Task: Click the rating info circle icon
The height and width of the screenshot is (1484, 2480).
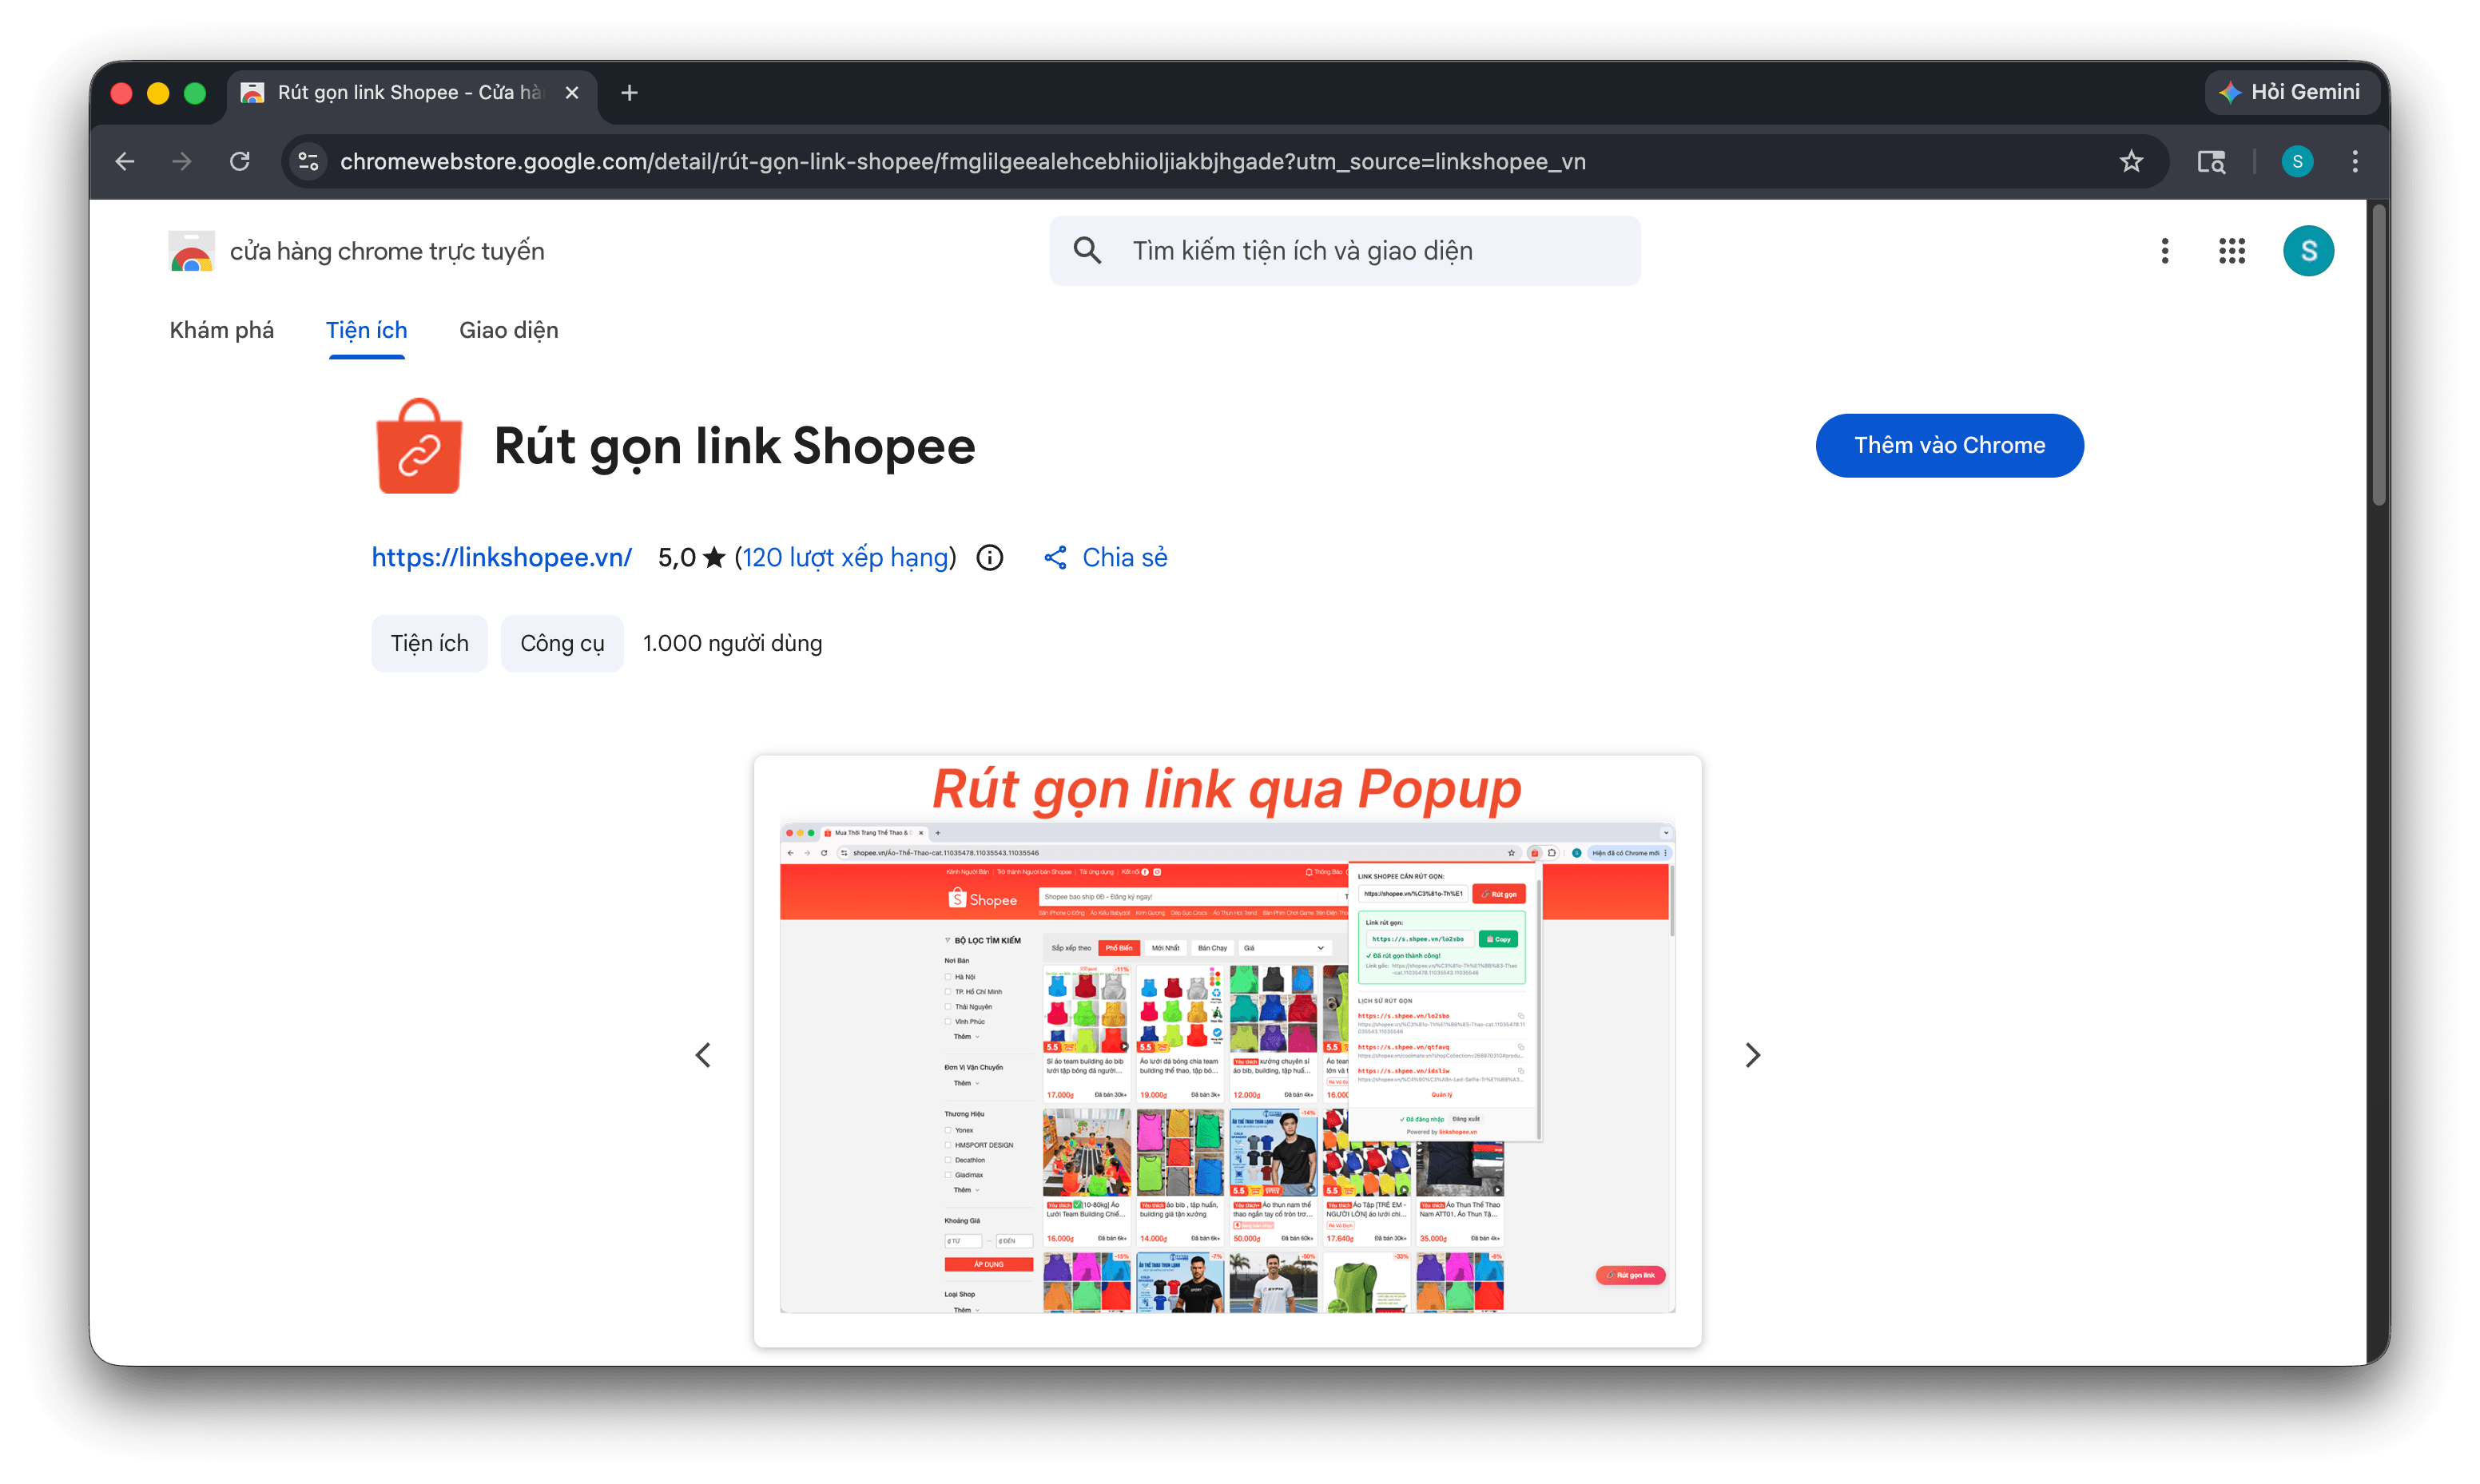Action: (989, 557)
